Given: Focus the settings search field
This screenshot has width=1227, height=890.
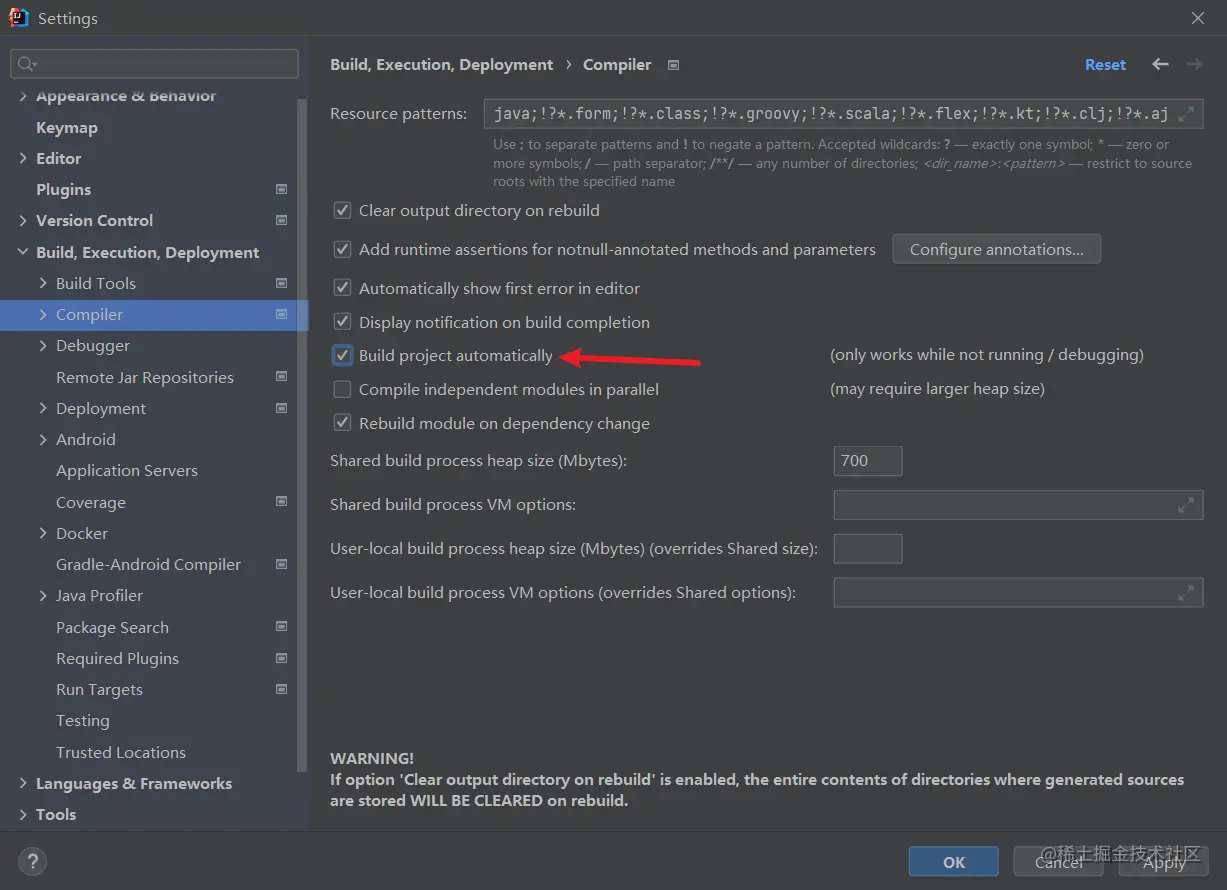Looking at the screenshot, I should tap(154, 64).
